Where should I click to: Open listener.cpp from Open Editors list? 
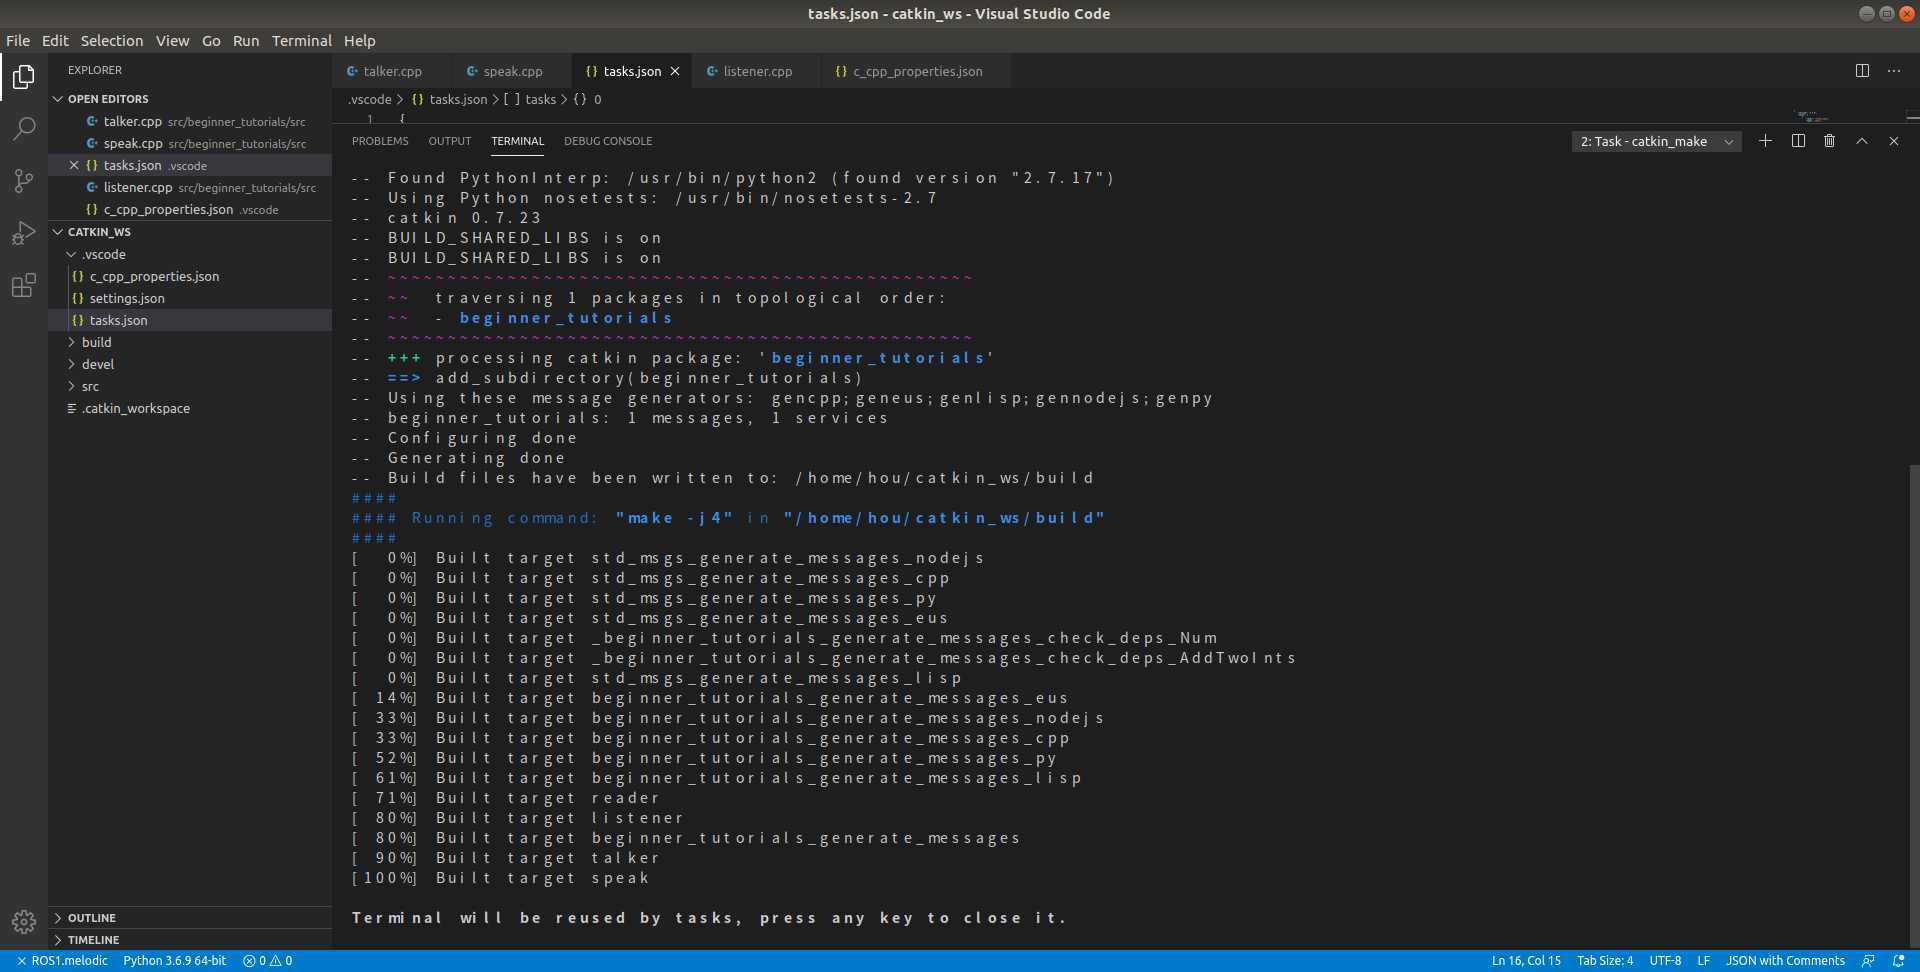(190, 187)
